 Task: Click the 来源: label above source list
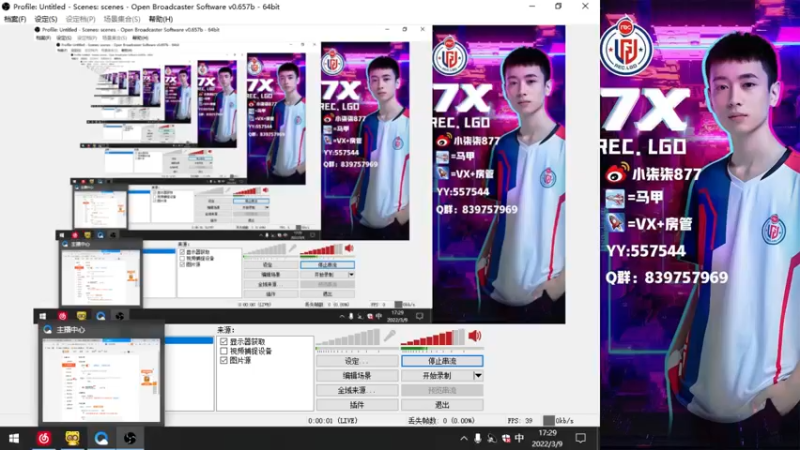[x=226, y=330]
